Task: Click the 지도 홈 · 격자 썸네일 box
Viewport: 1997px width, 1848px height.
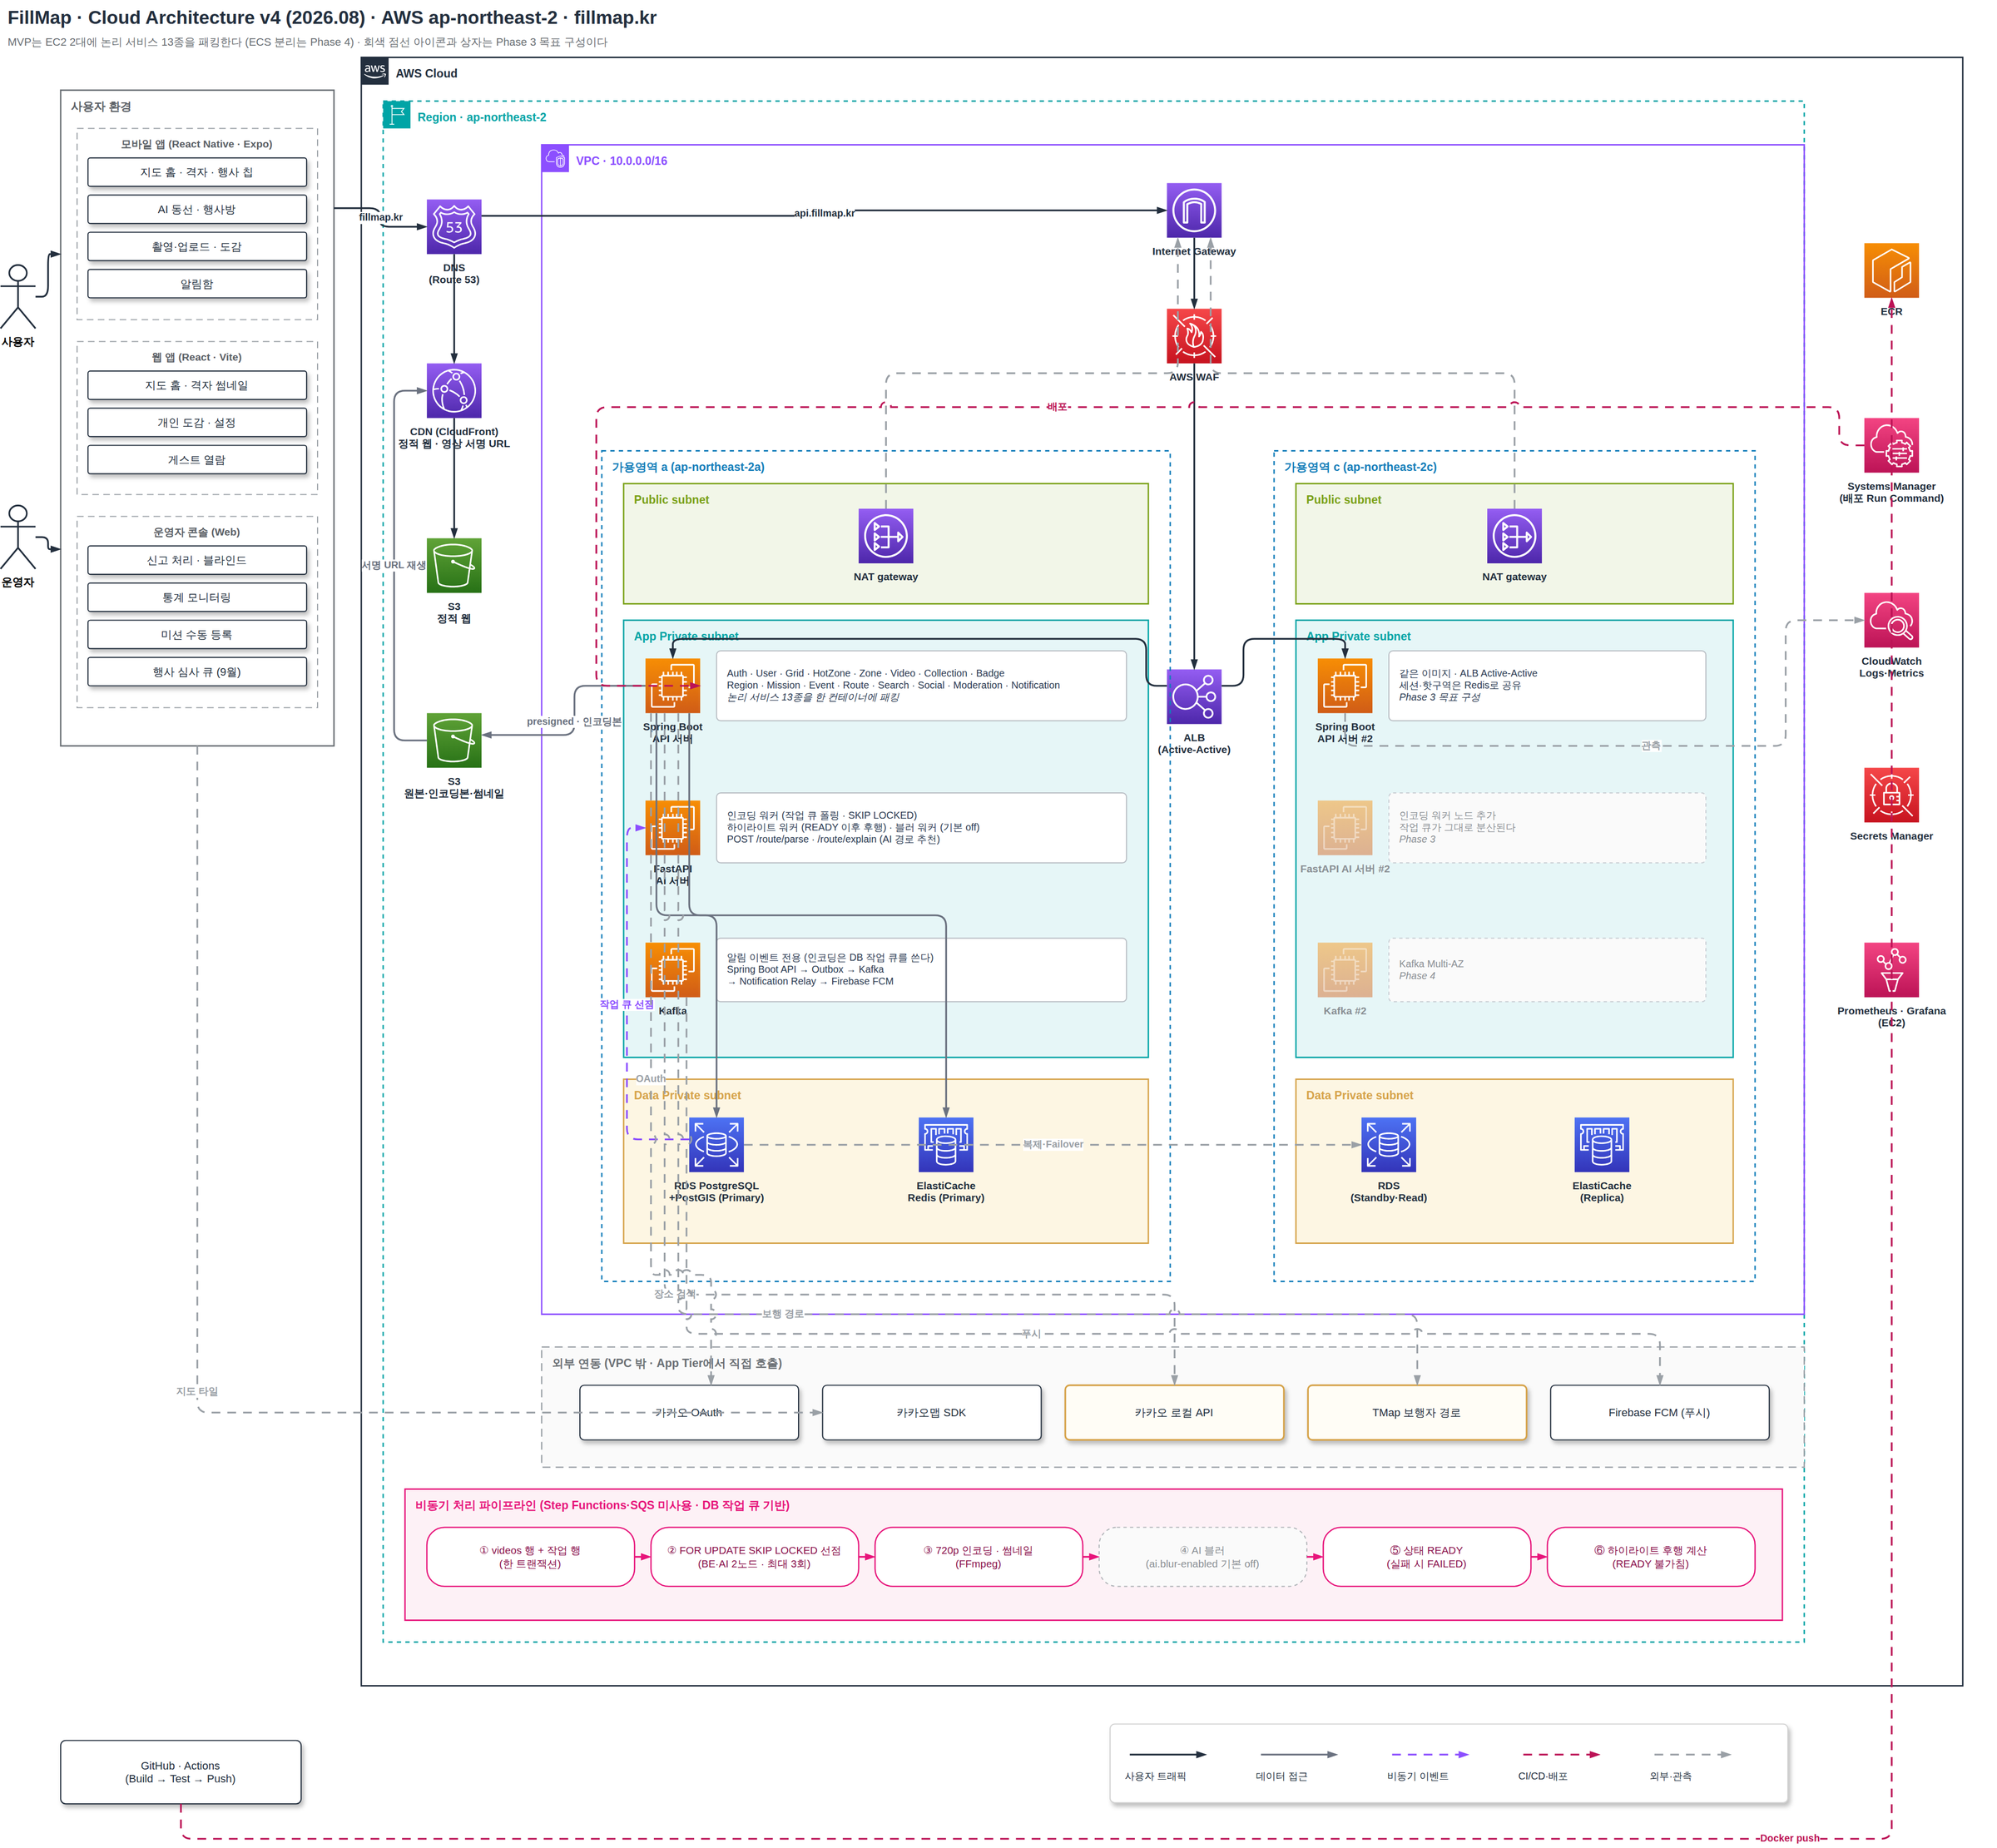Action: [x=197, y=385]
